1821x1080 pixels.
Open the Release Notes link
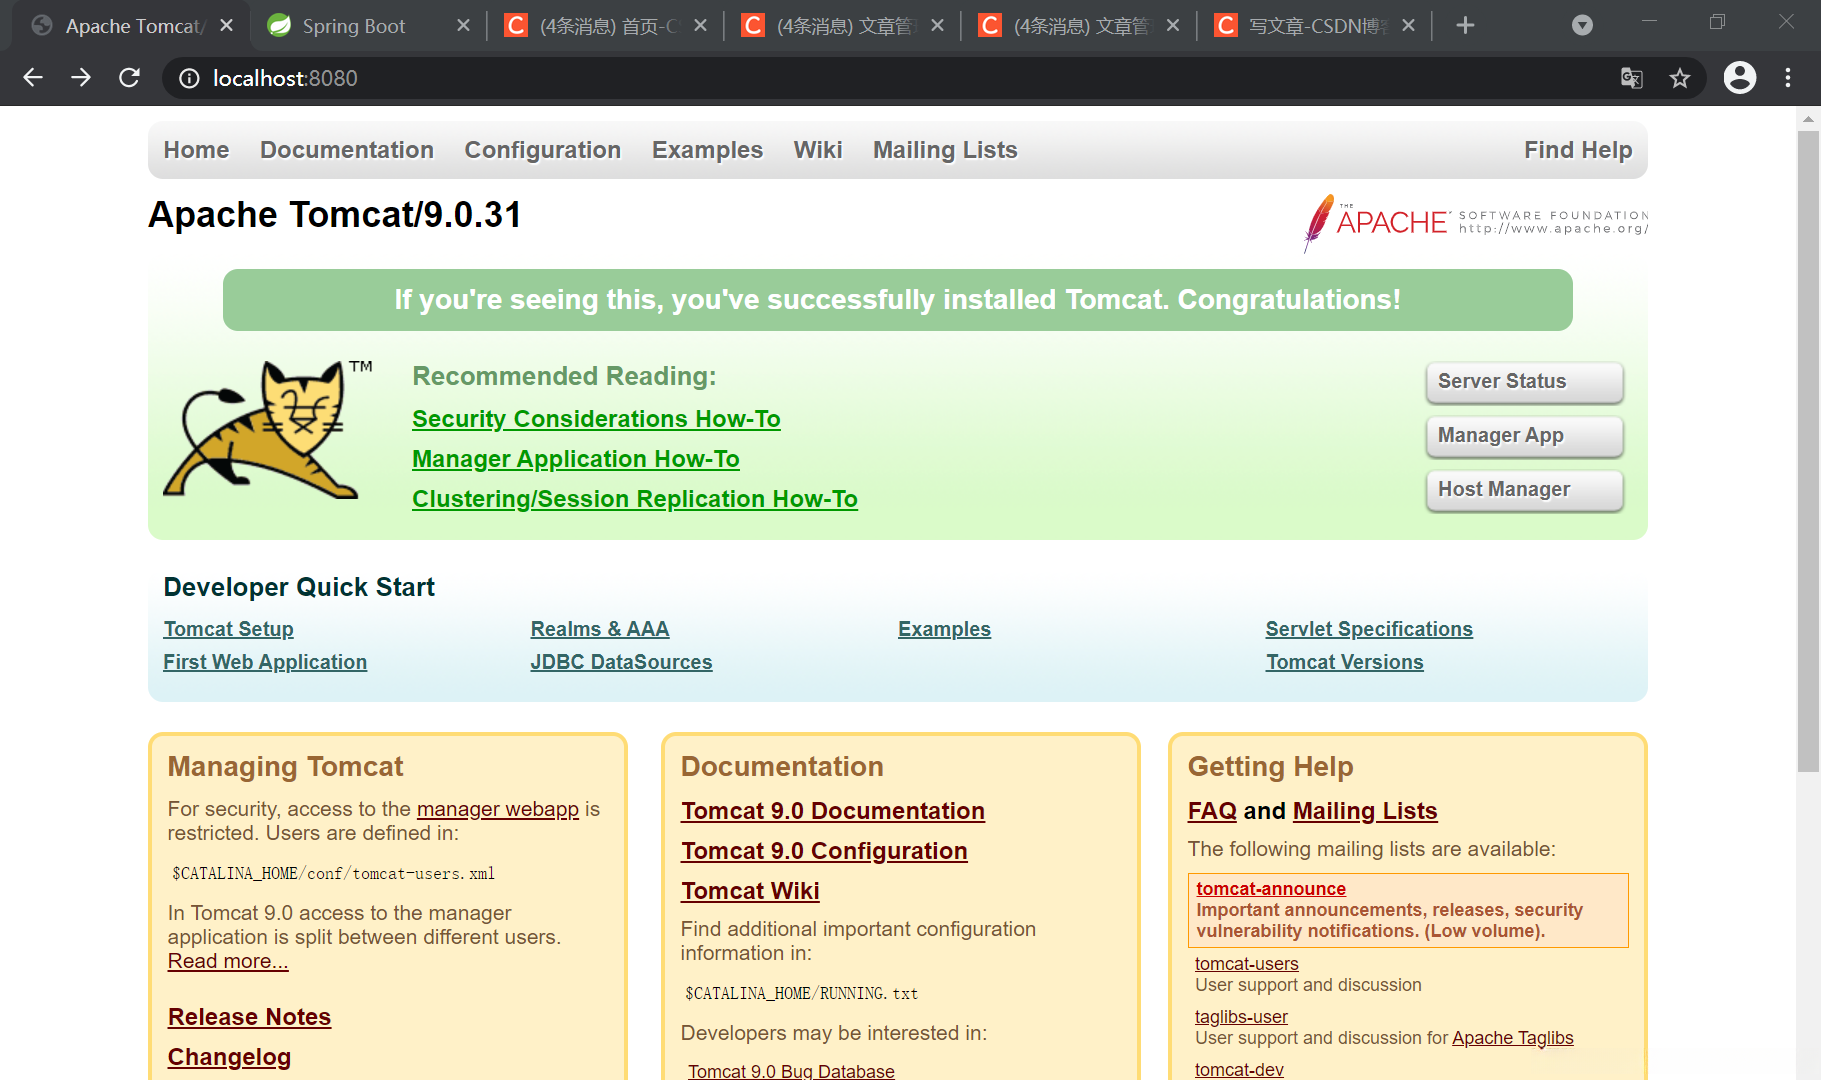(x=249, y=1017)
